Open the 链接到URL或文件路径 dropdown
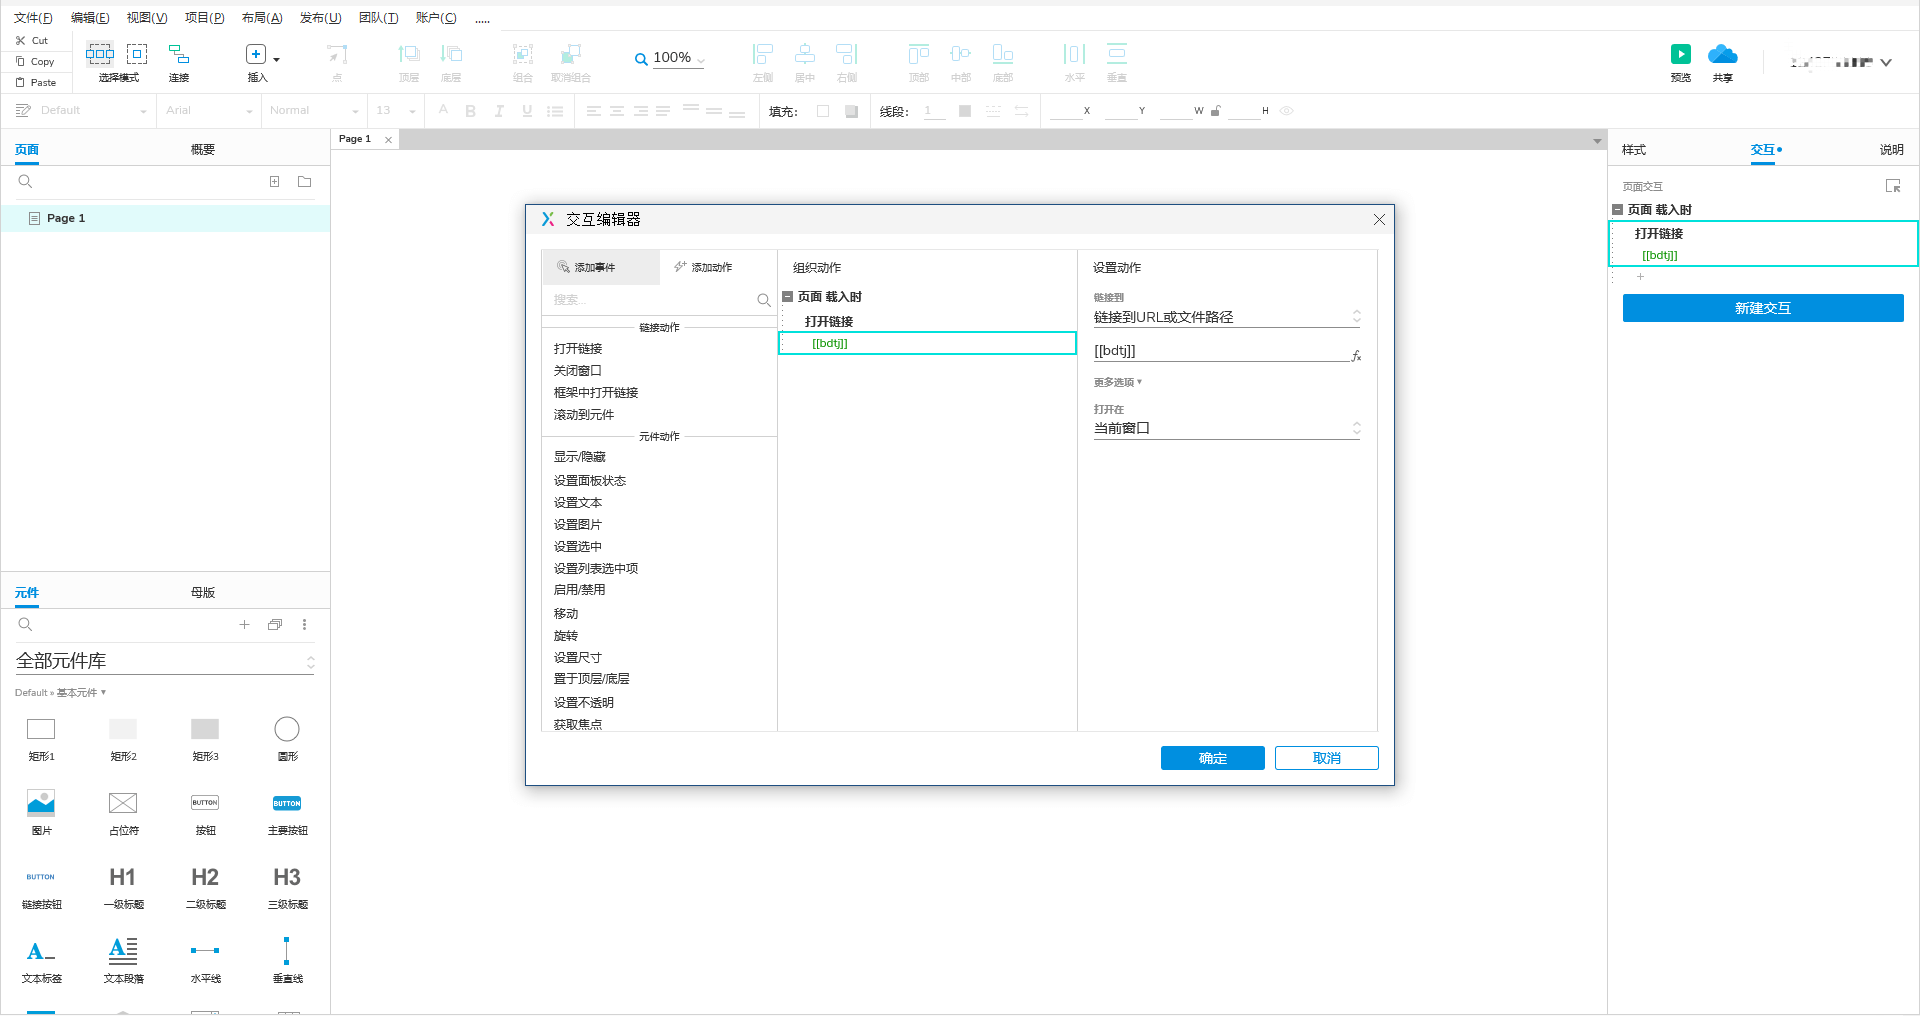Image resolution: width=1920 pixels, height=1016 pixels. pos(1227,317)
